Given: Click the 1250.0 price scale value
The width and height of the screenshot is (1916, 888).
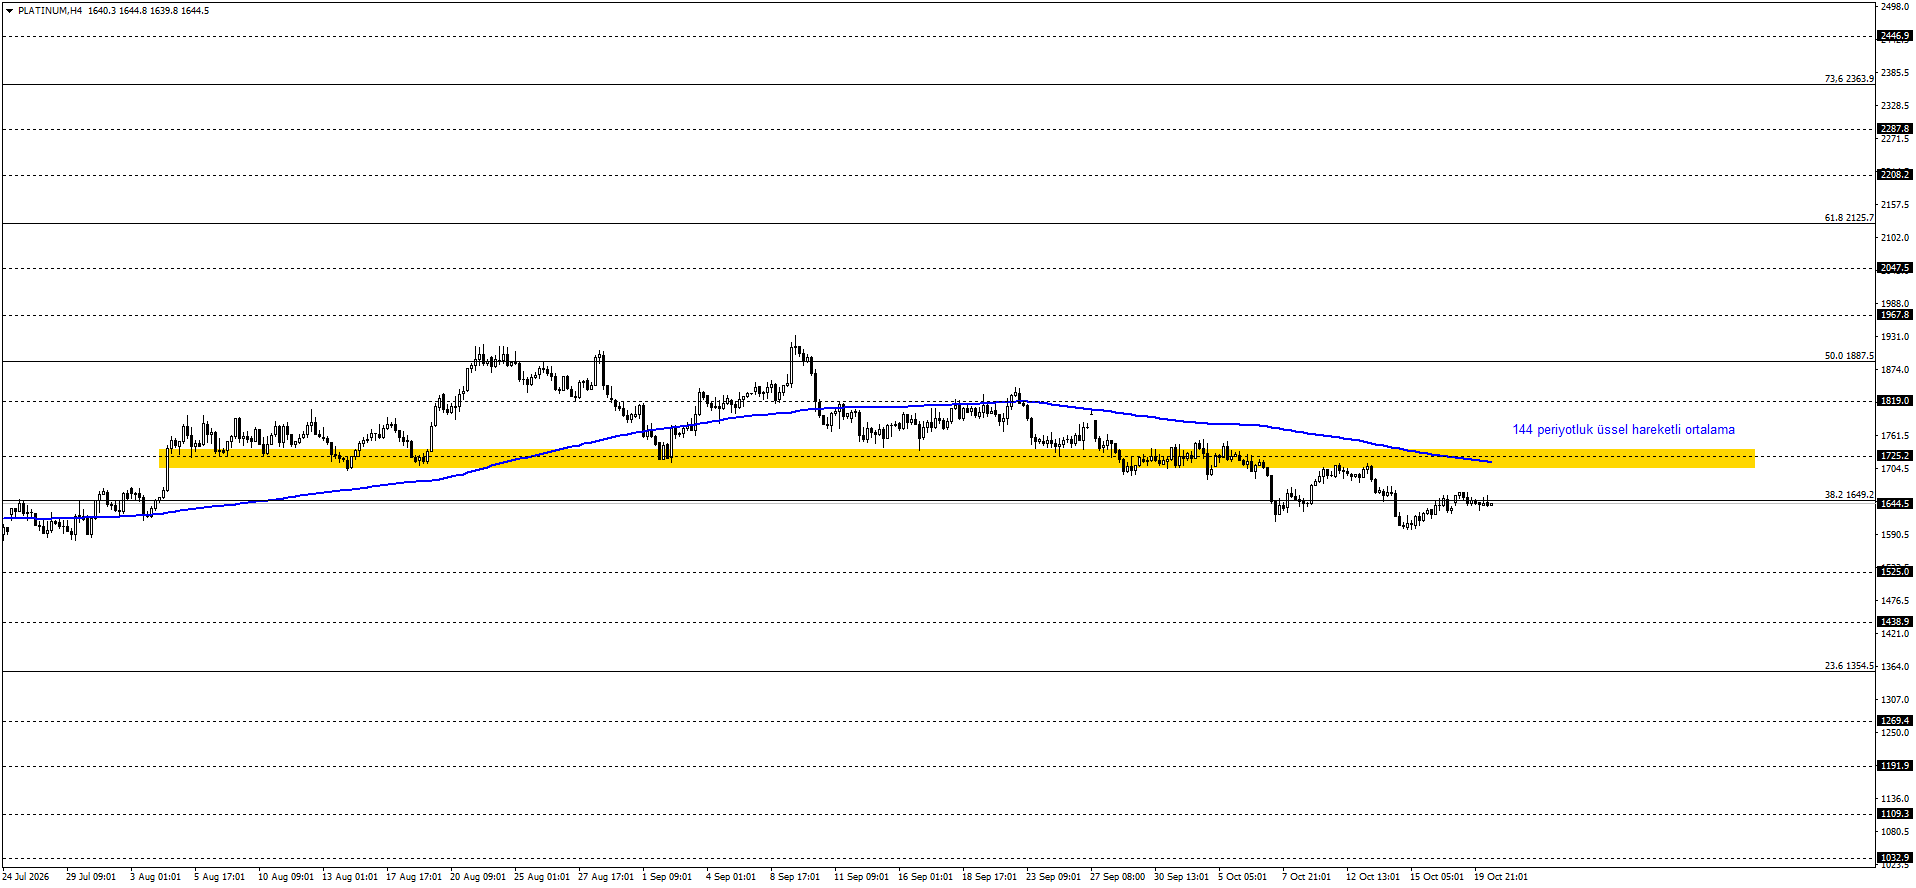Looking at the screenshot, I should click(1895, 733).
